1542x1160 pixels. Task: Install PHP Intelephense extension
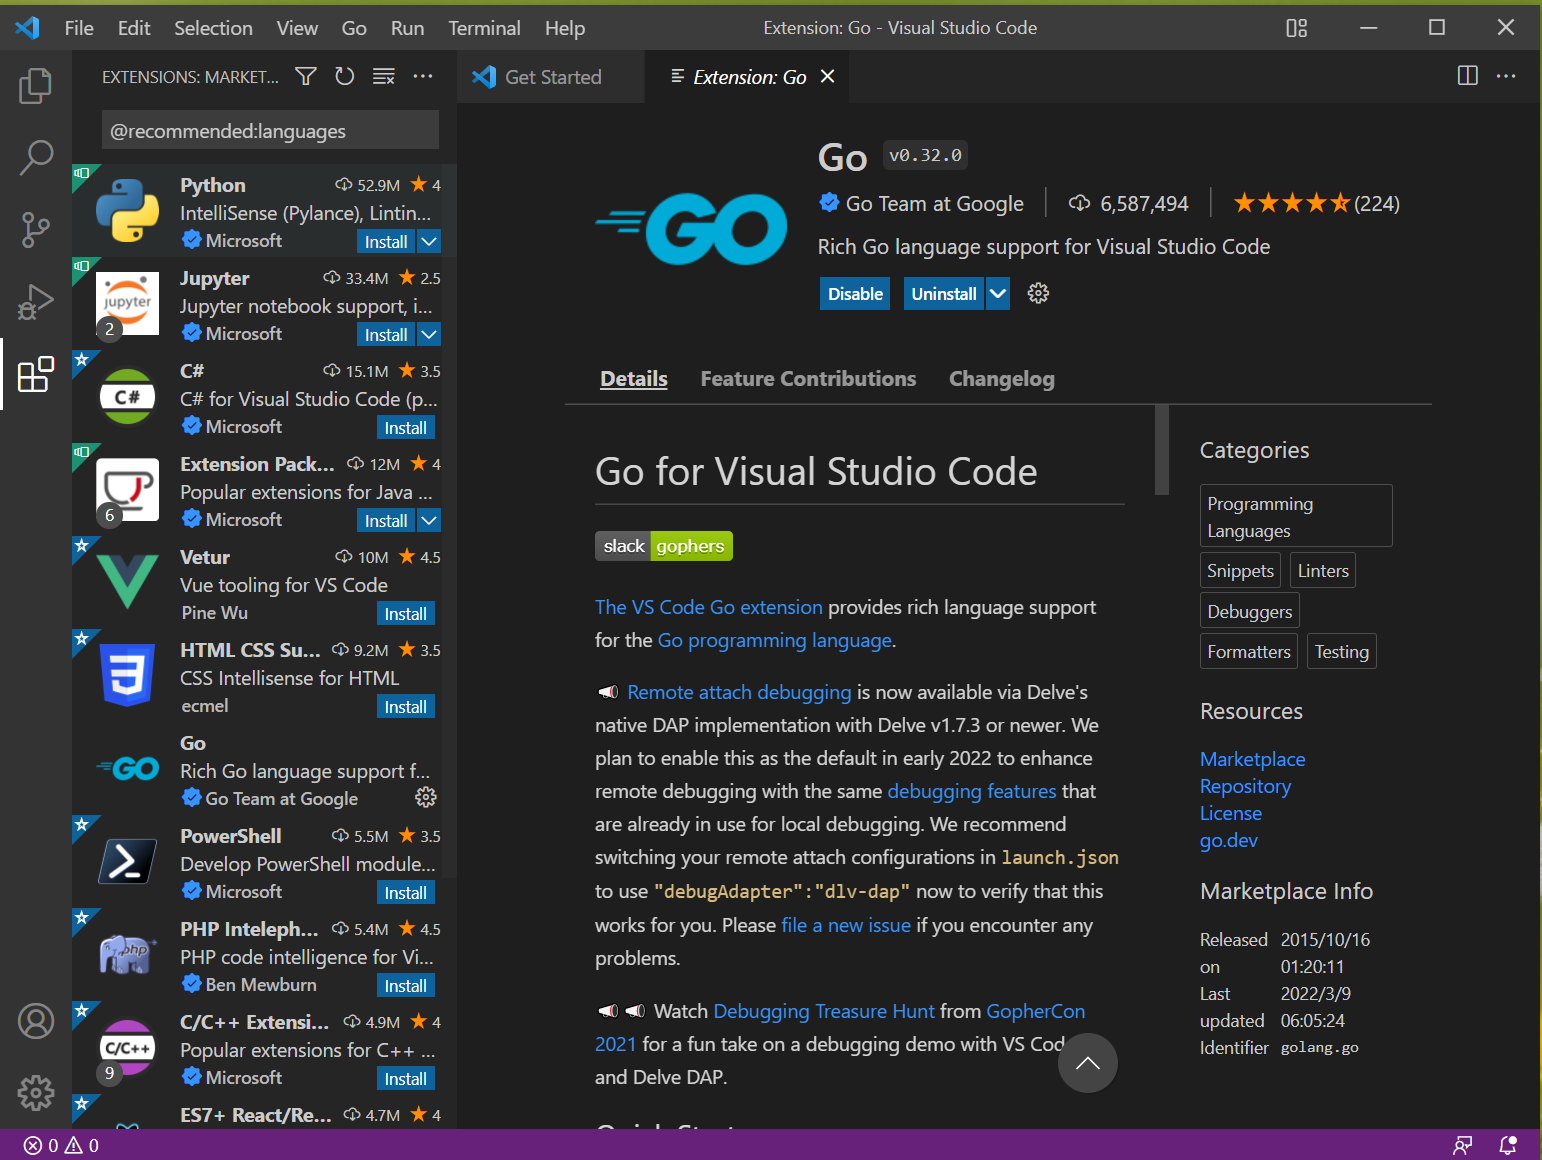click(x=406, y=985)
